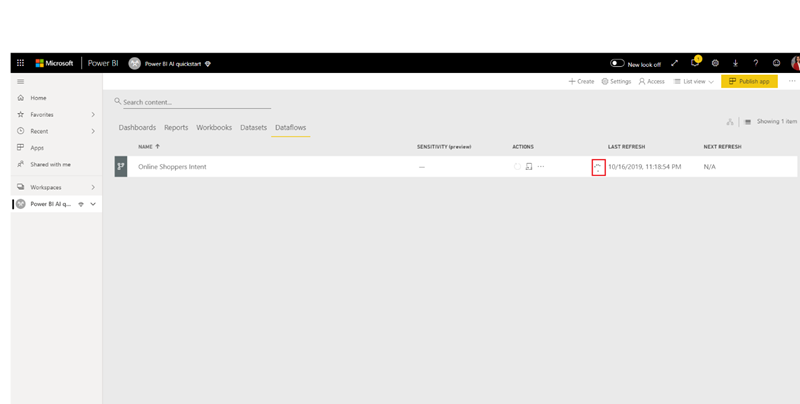
Task: Expand the Favorites flyout chevron
Action: [93, 115]
